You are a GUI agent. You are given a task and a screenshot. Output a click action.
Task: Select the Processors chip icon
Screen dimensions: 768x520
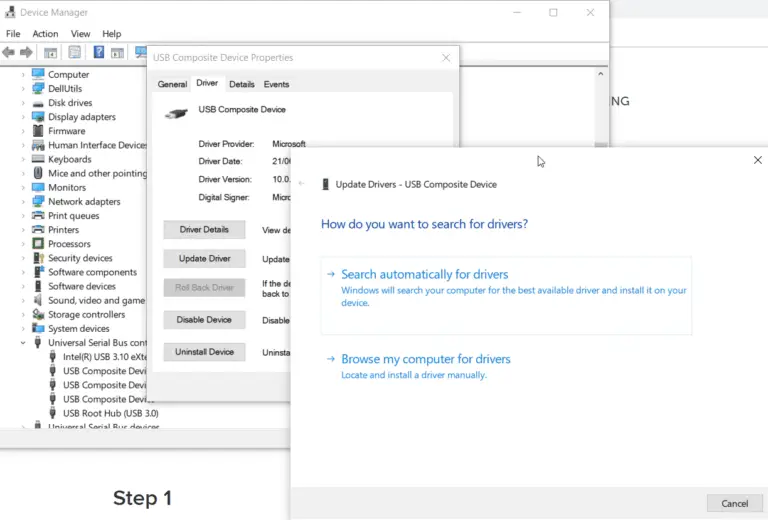tap(38, 243)
